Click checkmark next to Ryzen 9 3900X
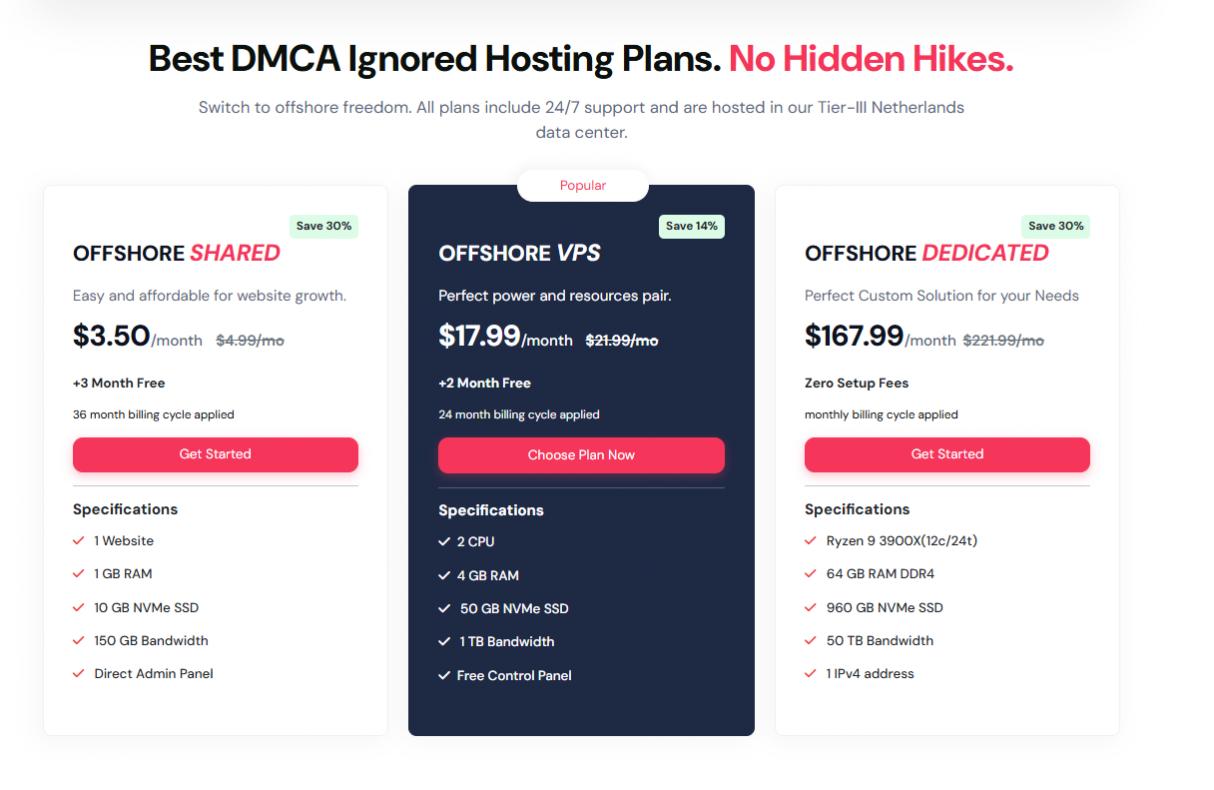This screenshot has height=790, width=1214. pos(810,541)
